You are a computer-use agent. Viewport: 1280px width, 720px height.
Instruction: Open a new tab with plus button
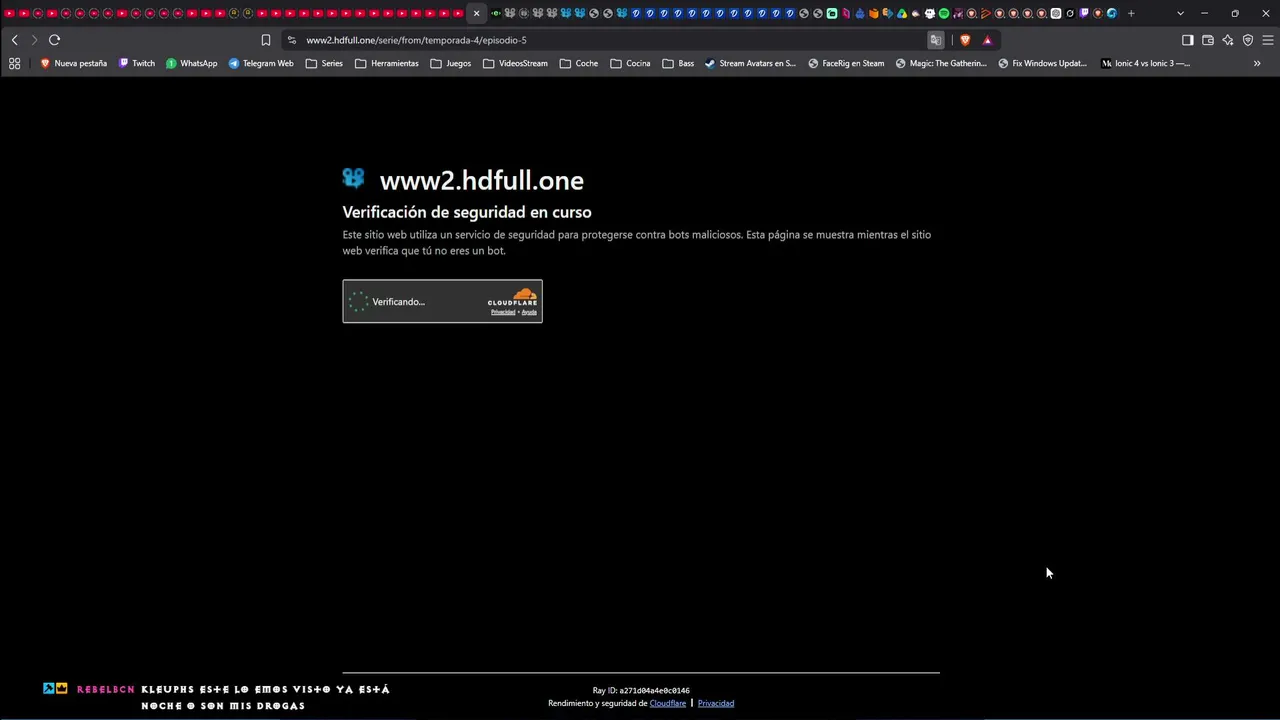1131,13
